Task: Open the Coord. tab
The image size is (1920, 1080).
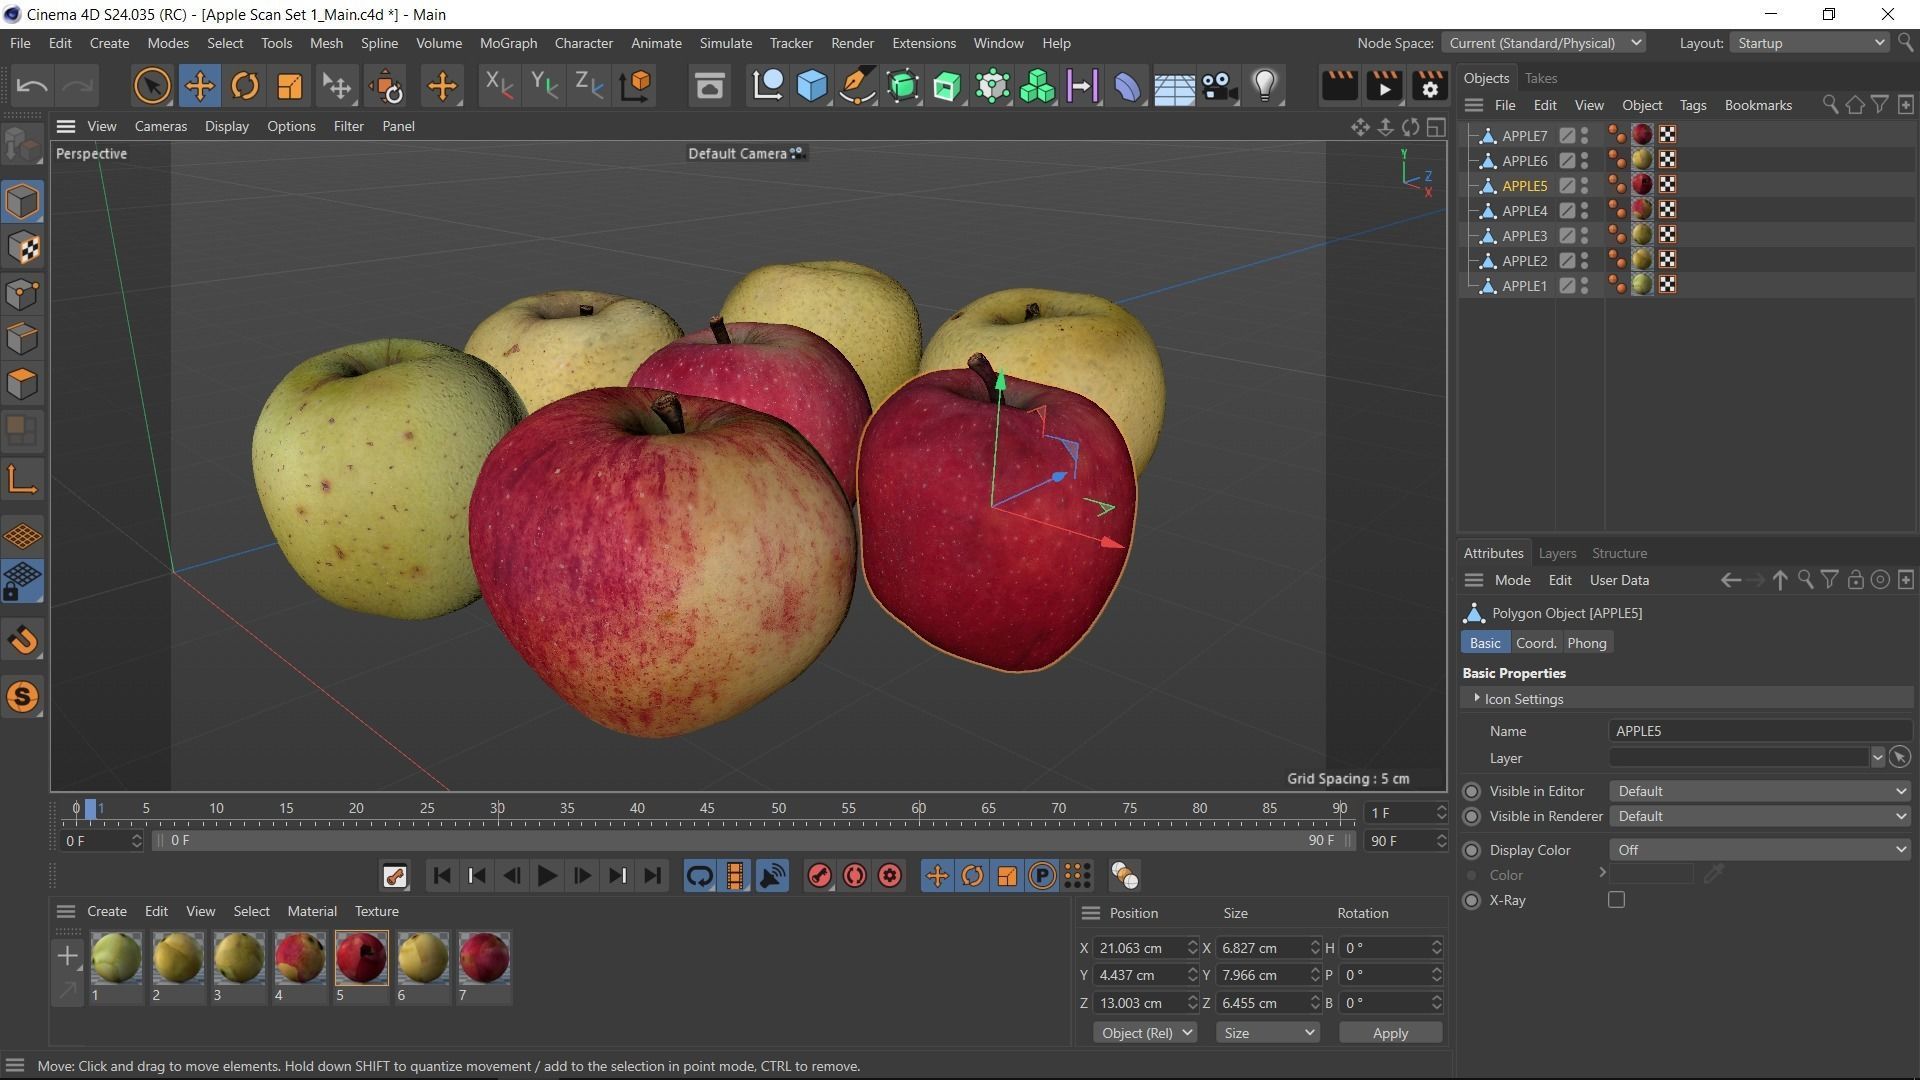Action: 1536,643
